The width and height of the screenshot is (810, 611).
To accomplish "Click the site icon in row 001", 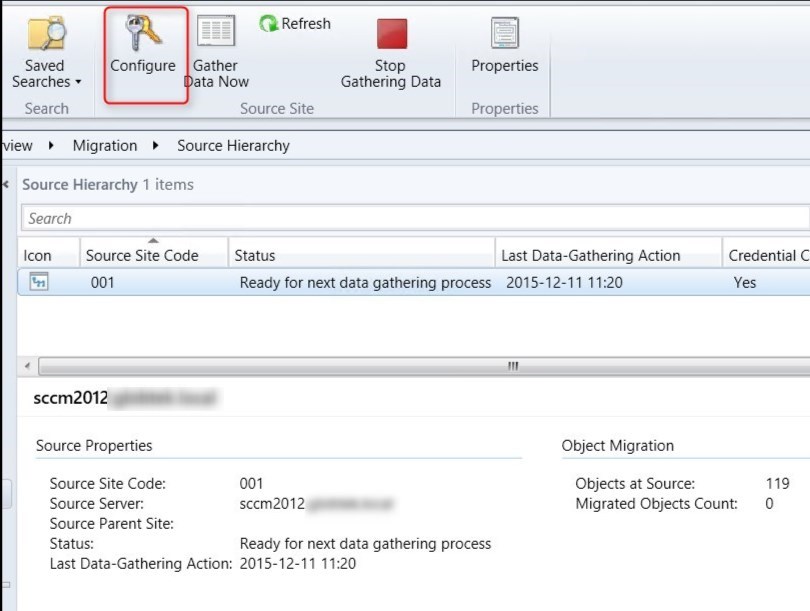I will 39,283.
